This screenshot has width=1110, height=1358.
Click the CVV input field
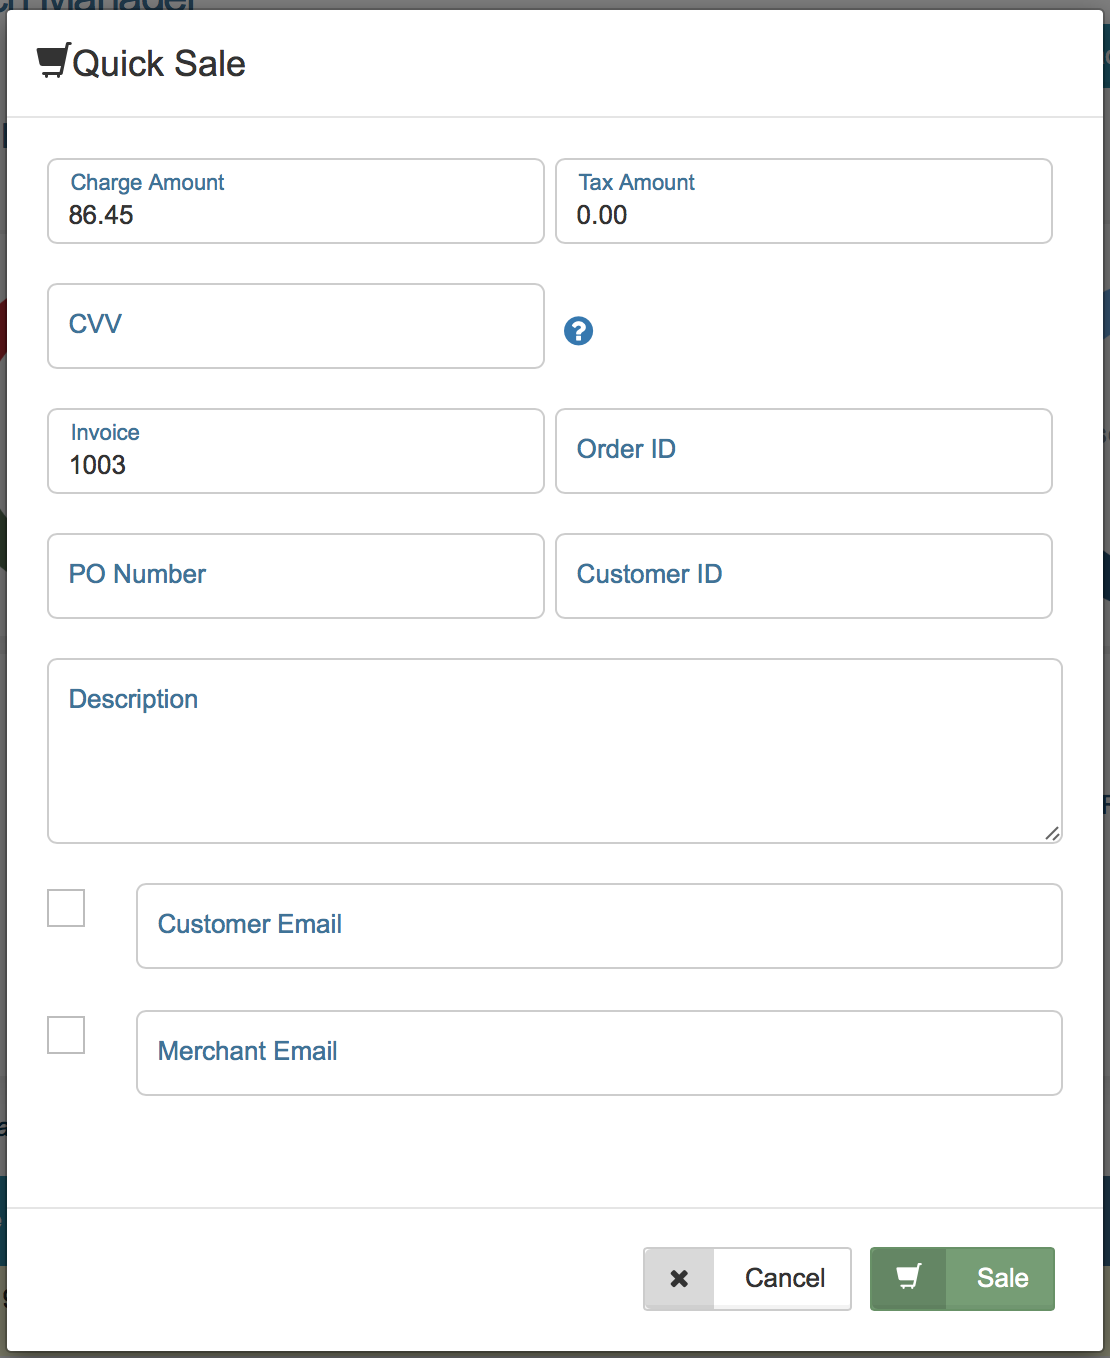[295, 326]
